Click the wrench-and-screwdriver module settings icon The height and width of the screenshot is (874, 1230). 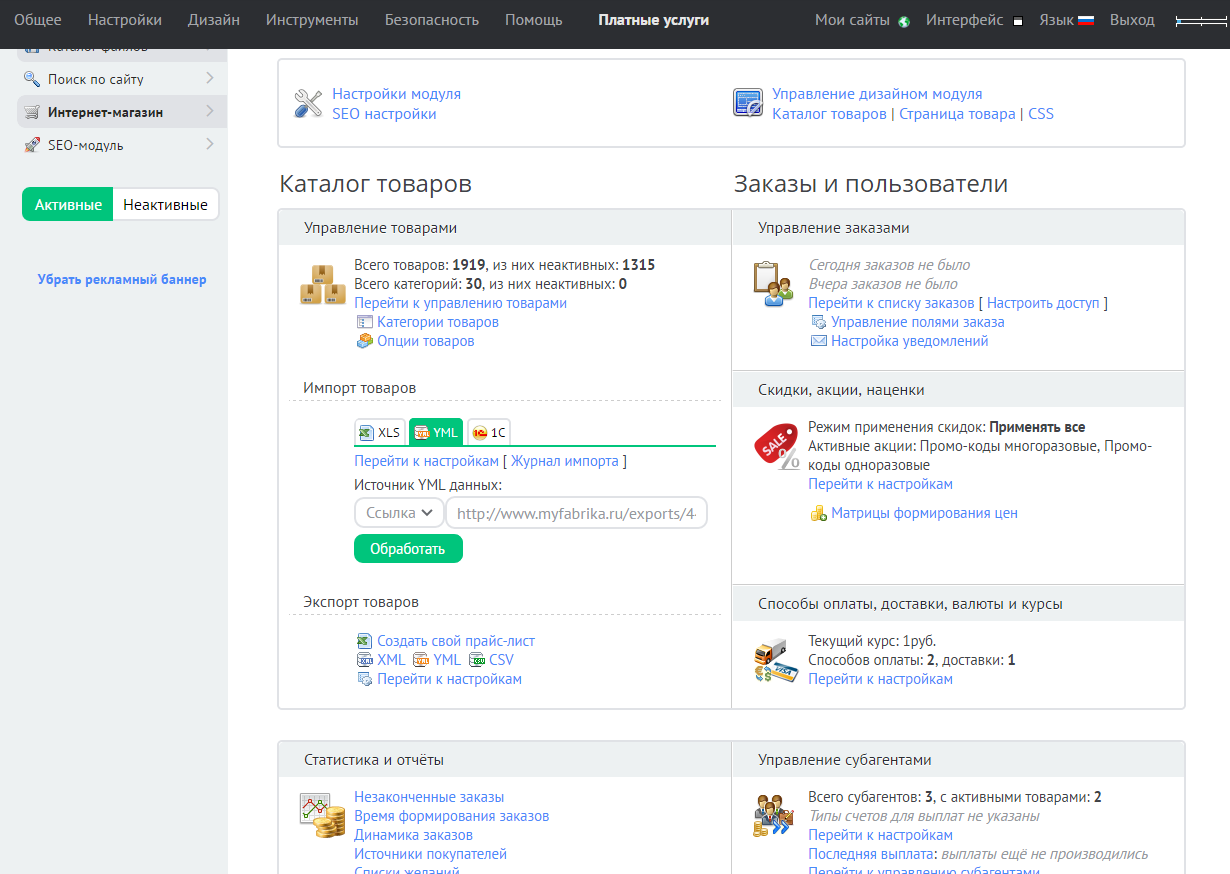307,104
